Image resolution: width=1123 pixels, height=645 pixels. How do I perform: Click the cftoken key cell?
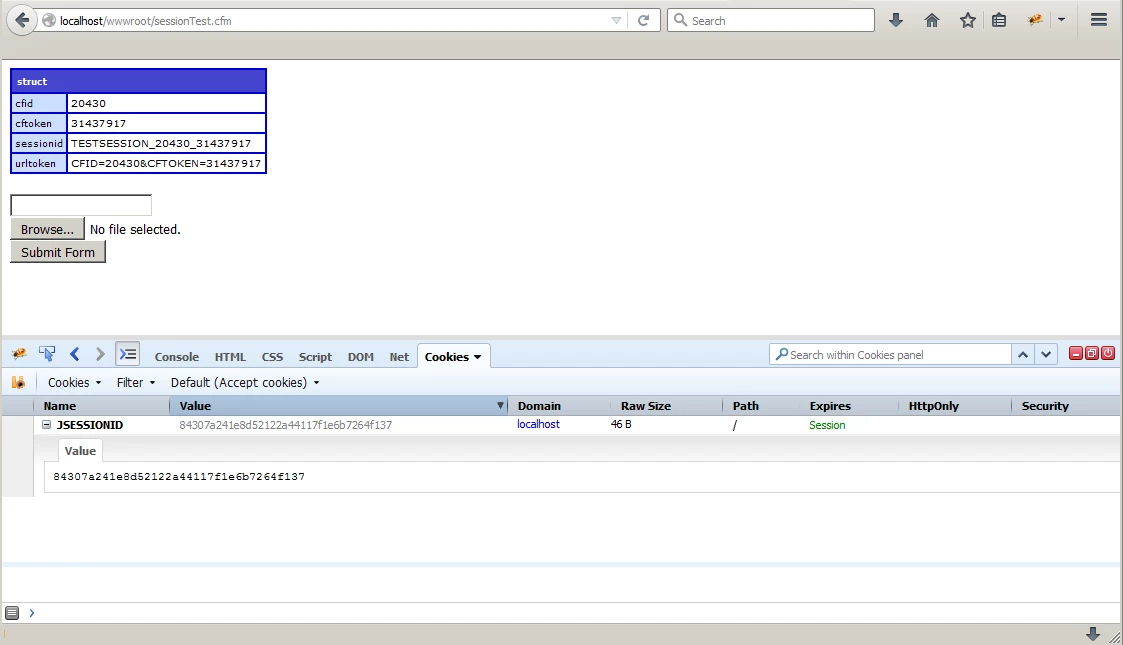[x=39, y=123]
